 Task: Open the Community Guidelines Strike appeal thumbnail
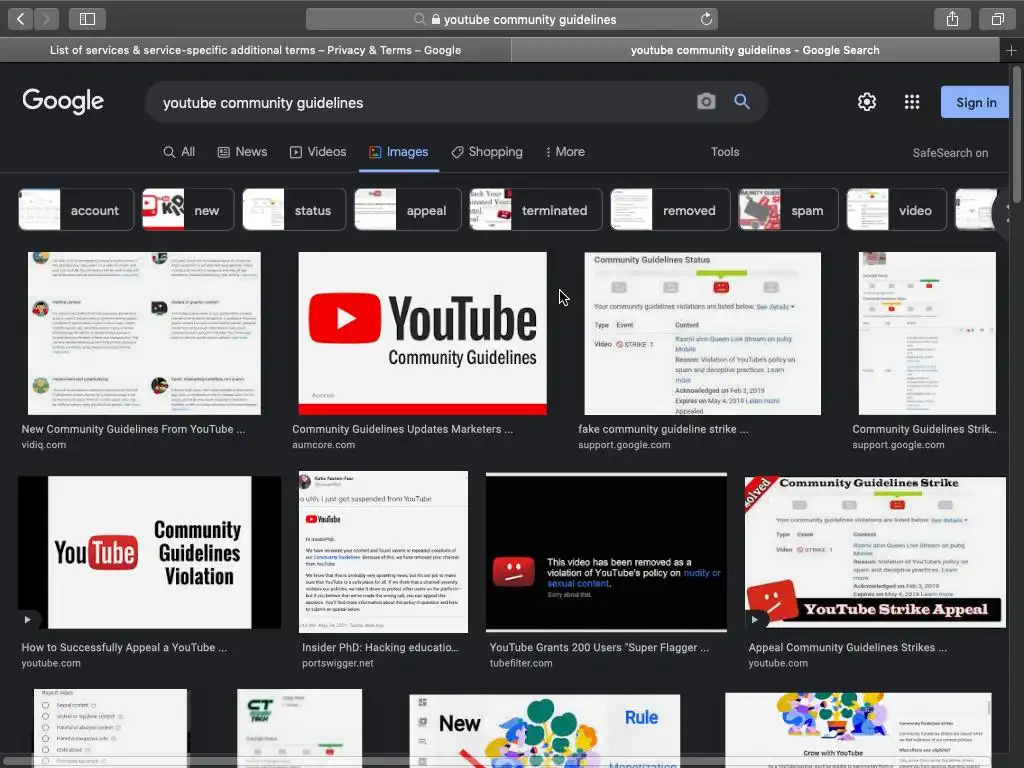875,552
